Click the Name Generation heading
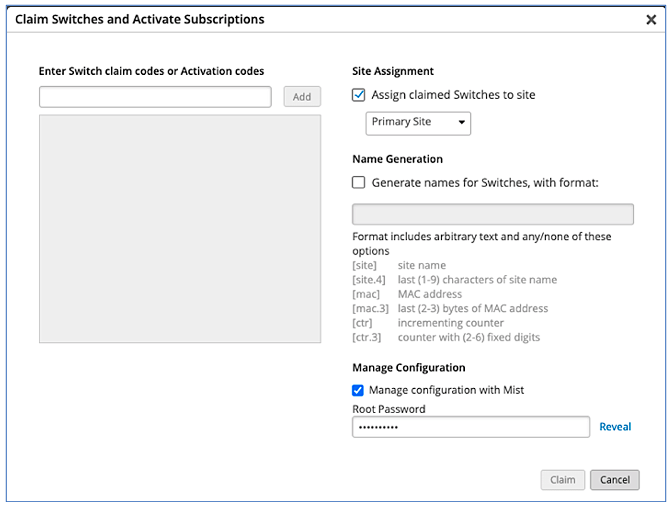Viewport: 672px width, 508px height. point(397,159)
